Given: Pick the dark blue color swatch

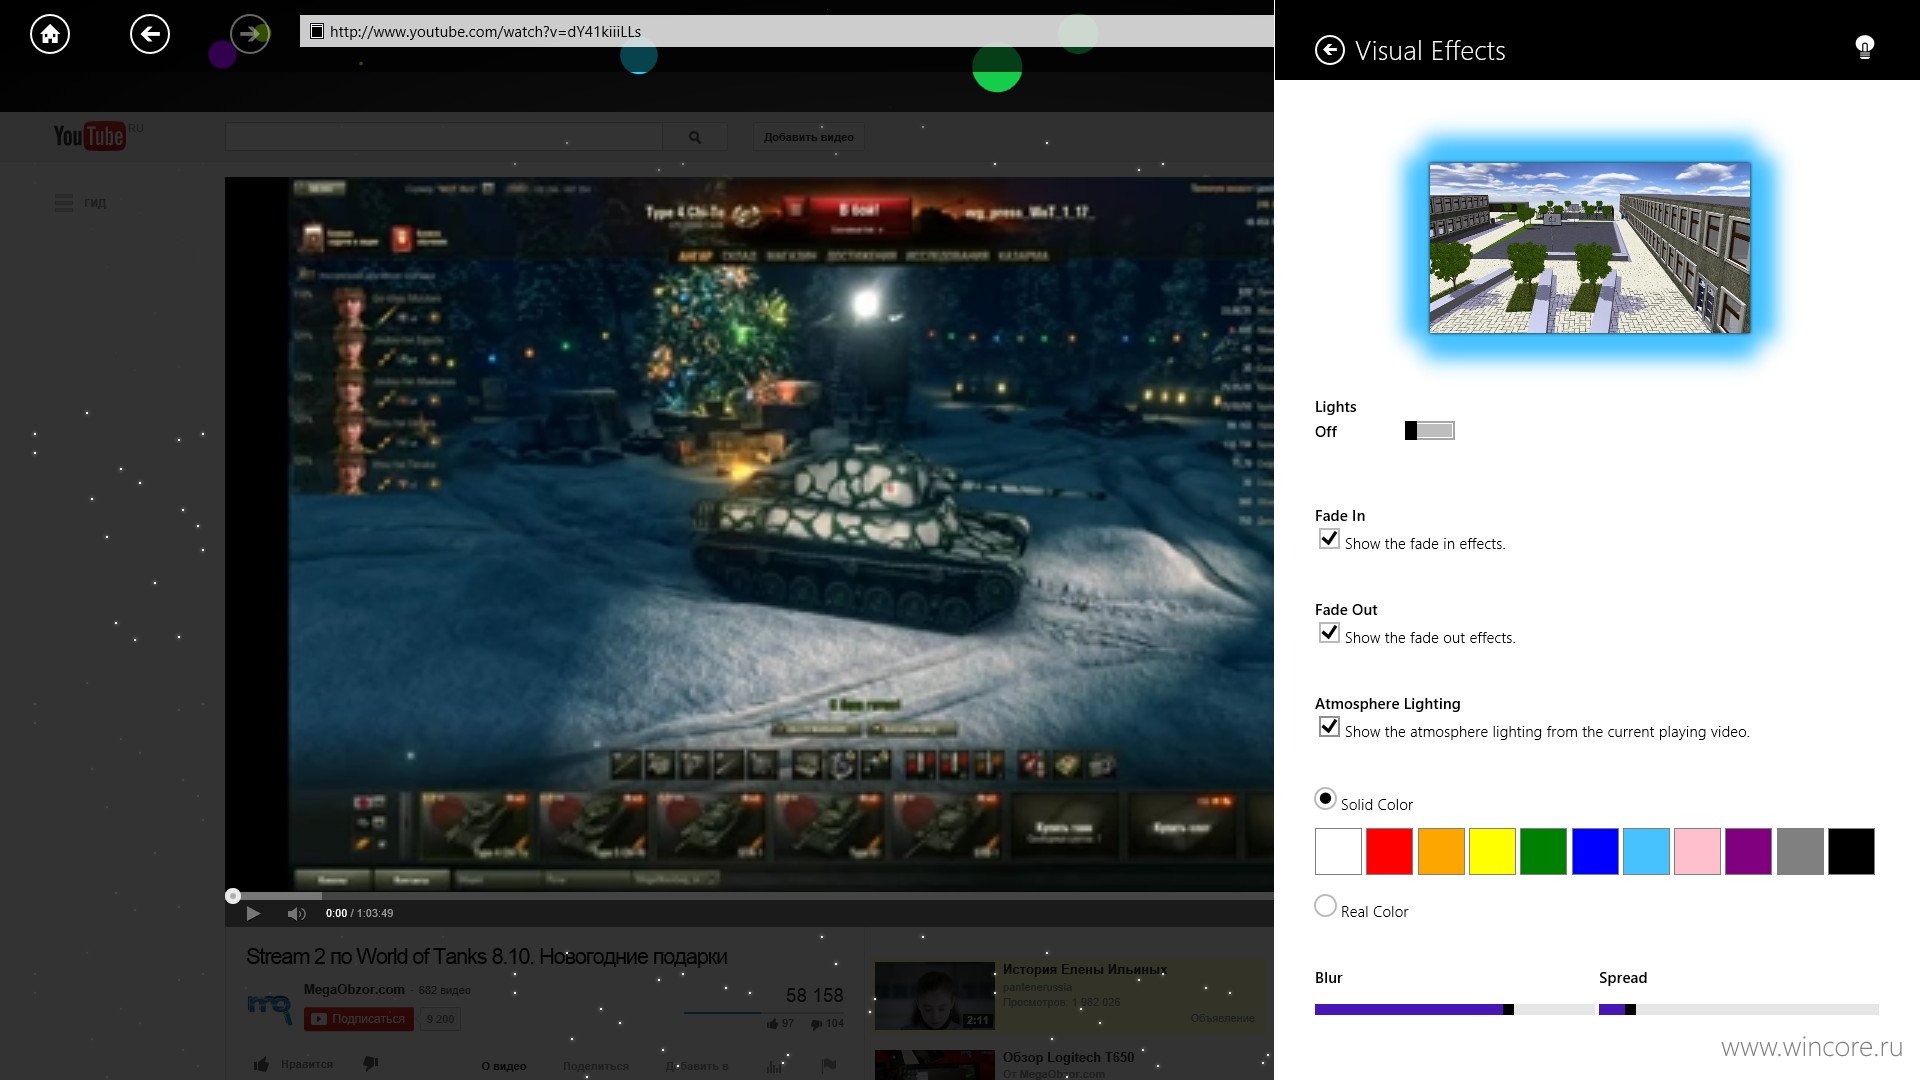Looking at the screenshot, I should (1595, 852).
